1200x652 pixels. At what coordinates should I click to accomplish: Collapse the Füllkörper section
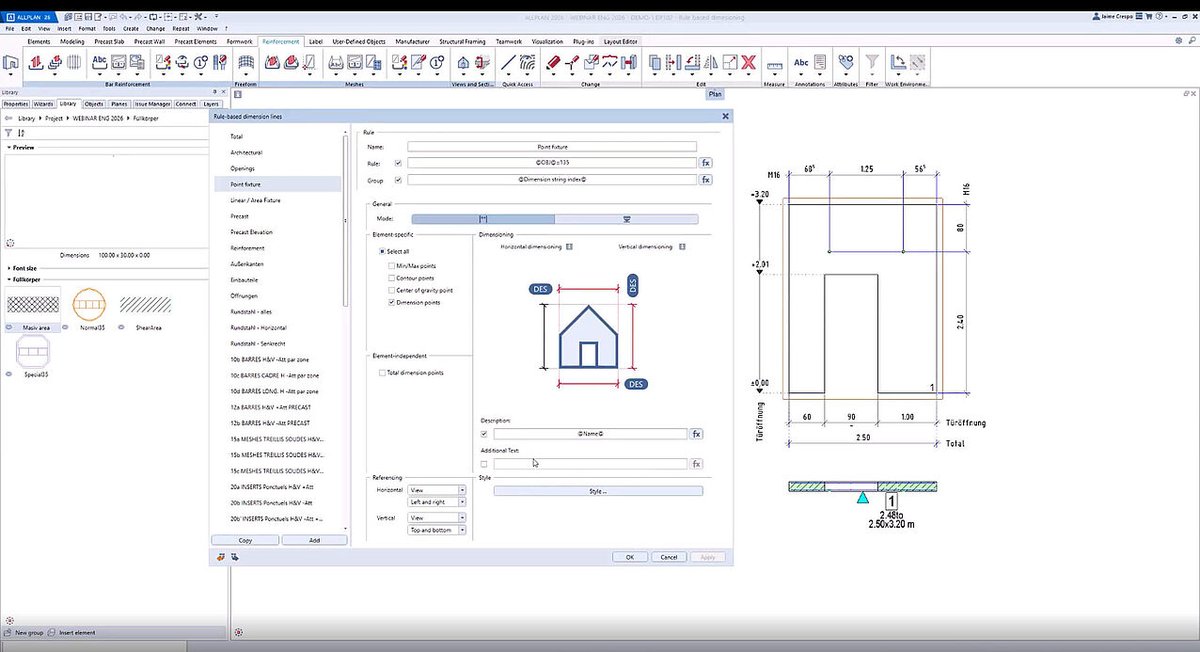click(x=9, y=280)
